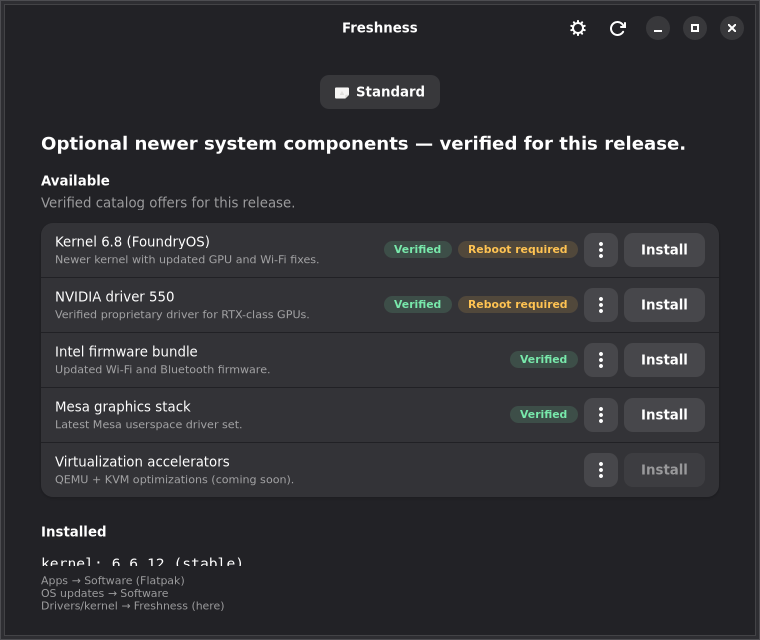Image resolution: width=760 pixels, height=640 pixels.
Task: Select the Mesa graphics stack title
Action: coord(123,407)
